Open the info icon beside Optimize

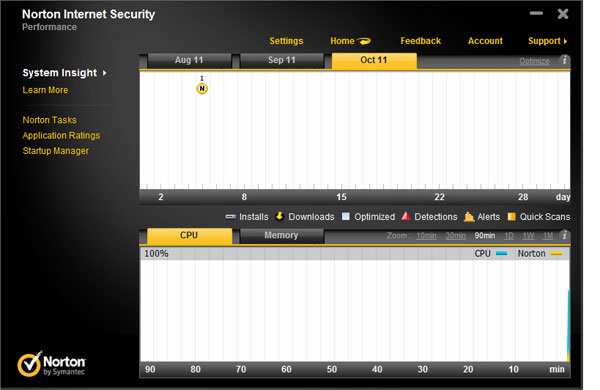(564, 60)
